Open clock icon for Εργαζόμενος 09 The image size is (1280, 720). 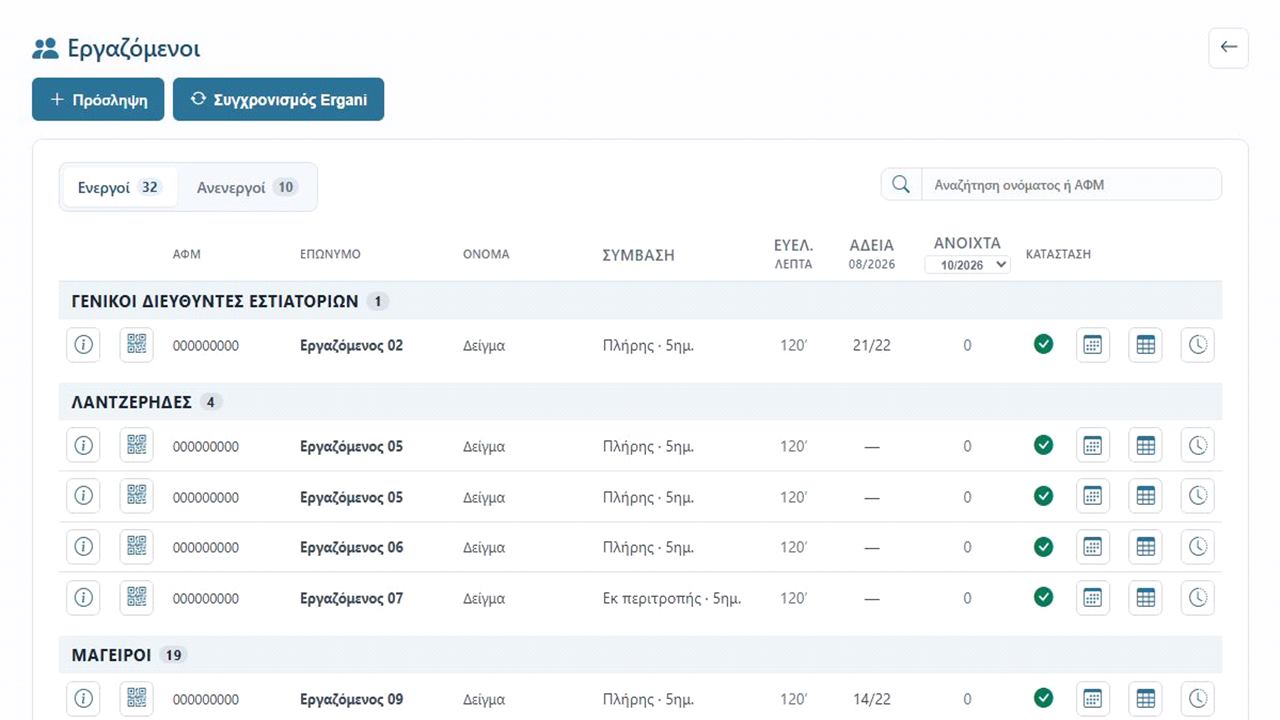(1198, 699)
